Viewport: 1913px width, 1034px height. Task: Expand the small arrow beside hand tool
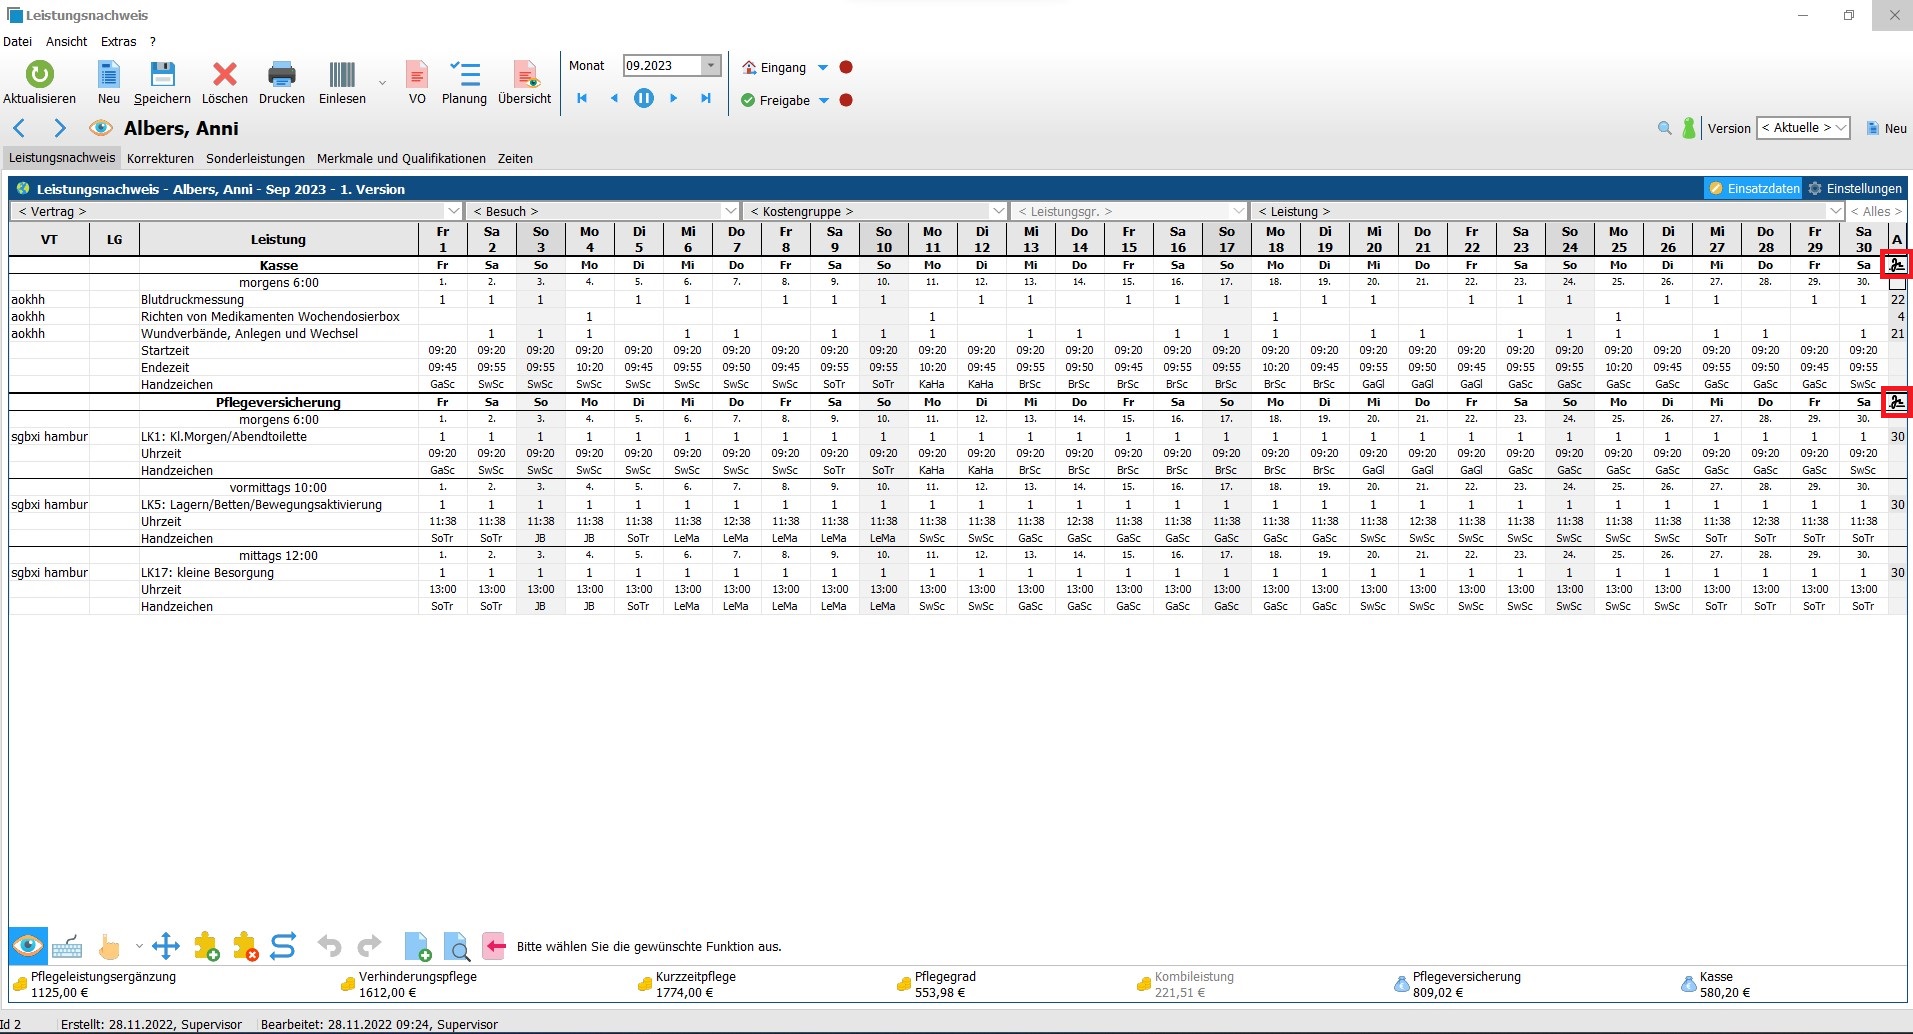(x=138, y=946)
